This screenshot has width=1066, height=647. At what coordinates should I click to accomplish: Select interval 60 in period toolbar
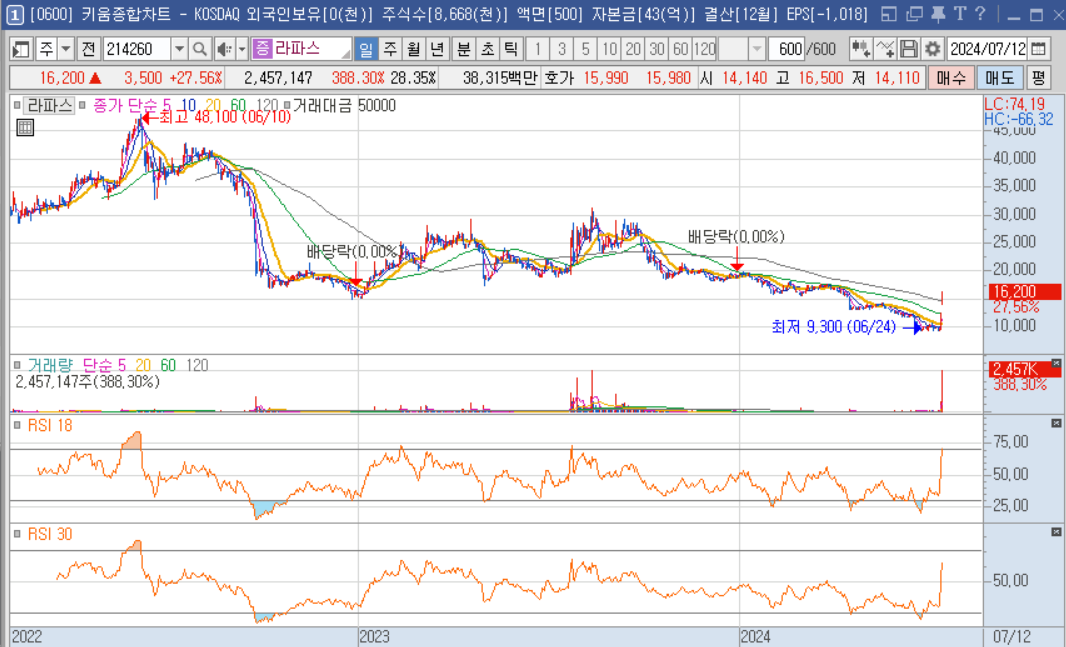click(681, 49)
